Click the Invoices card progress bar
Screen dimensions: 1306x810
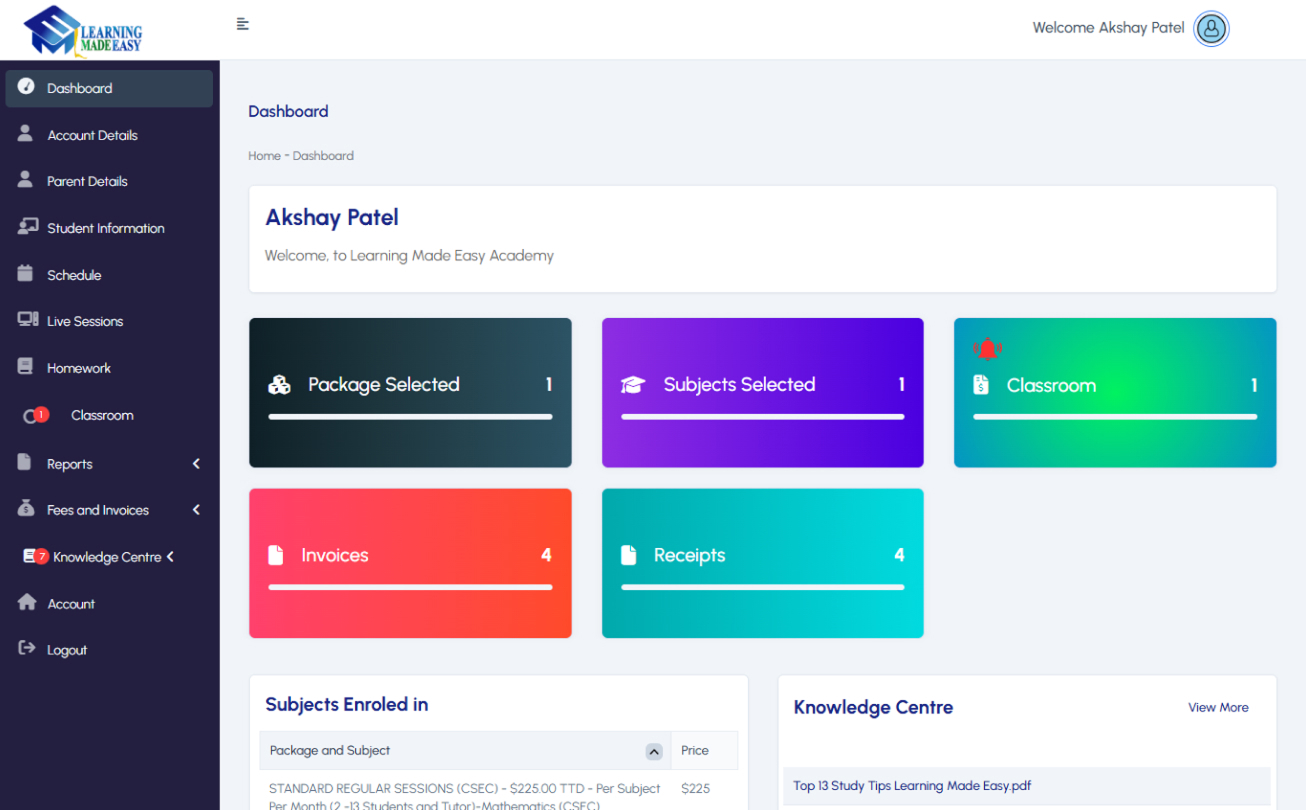pos(410,587)
